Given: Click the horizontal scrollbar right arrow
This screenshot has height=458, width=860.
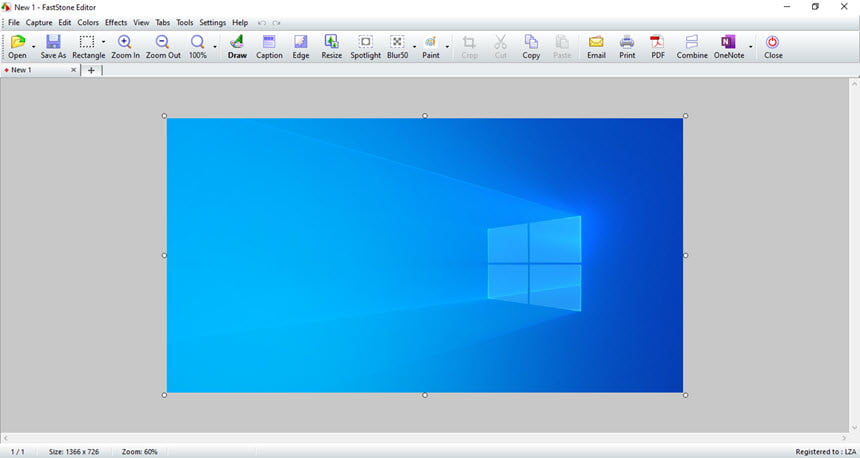Looking at the screenshot, I should tap(844, 438).
